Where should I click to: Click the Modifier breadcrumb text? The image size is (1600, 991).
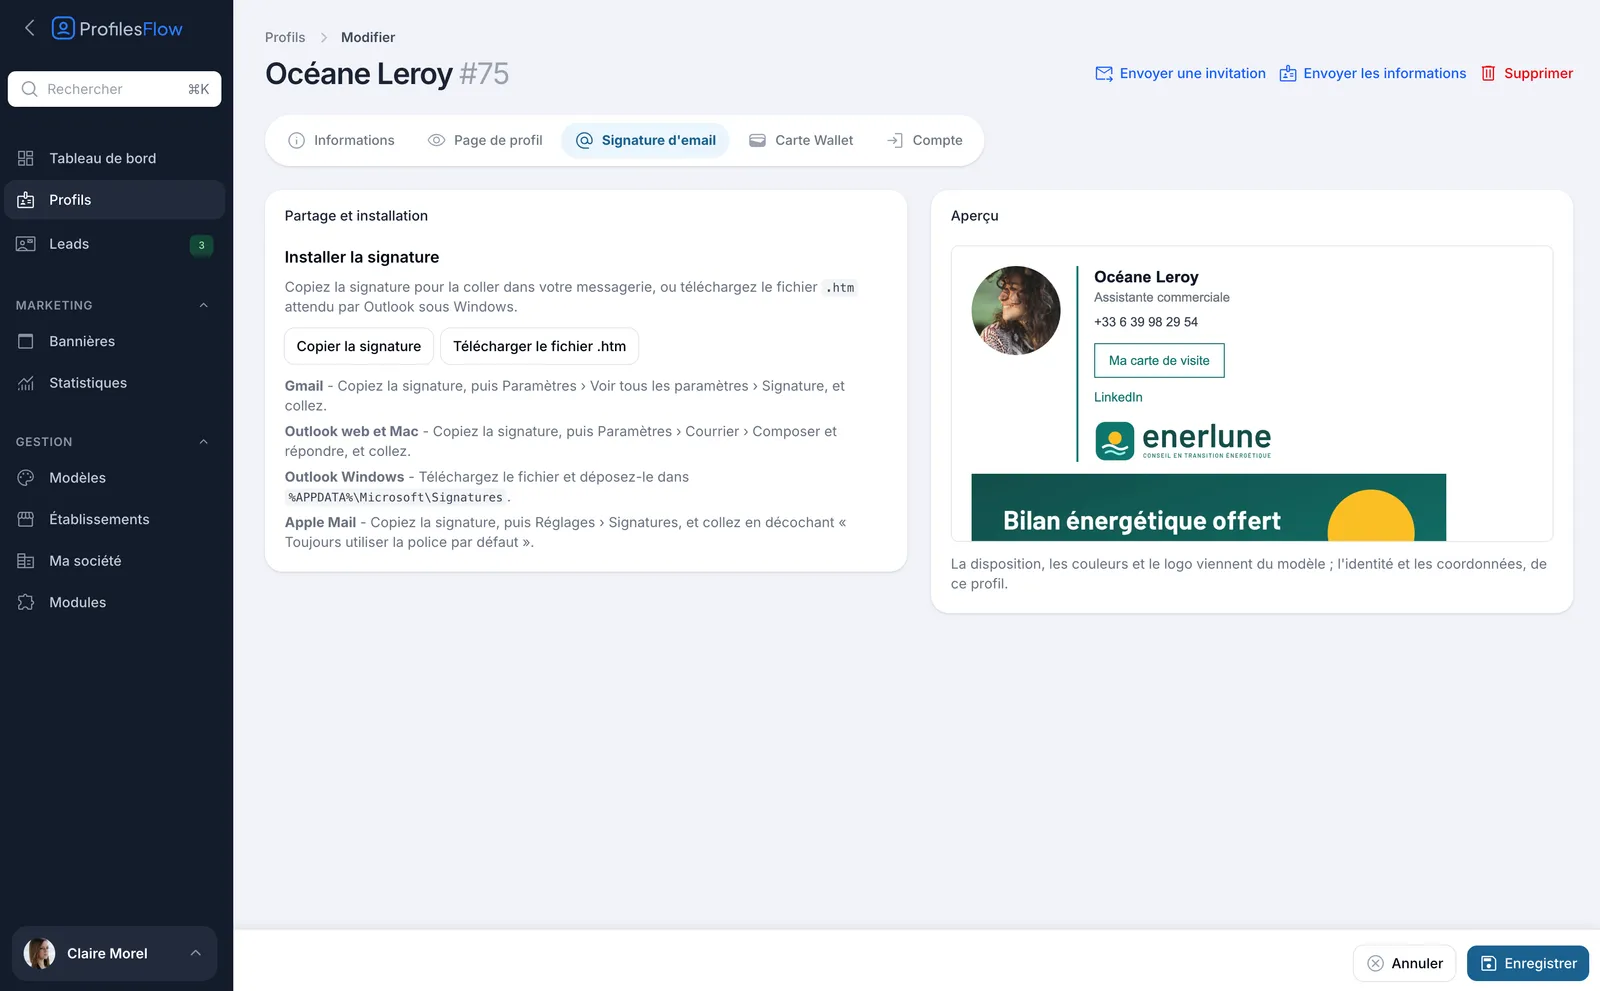point(368,37)
